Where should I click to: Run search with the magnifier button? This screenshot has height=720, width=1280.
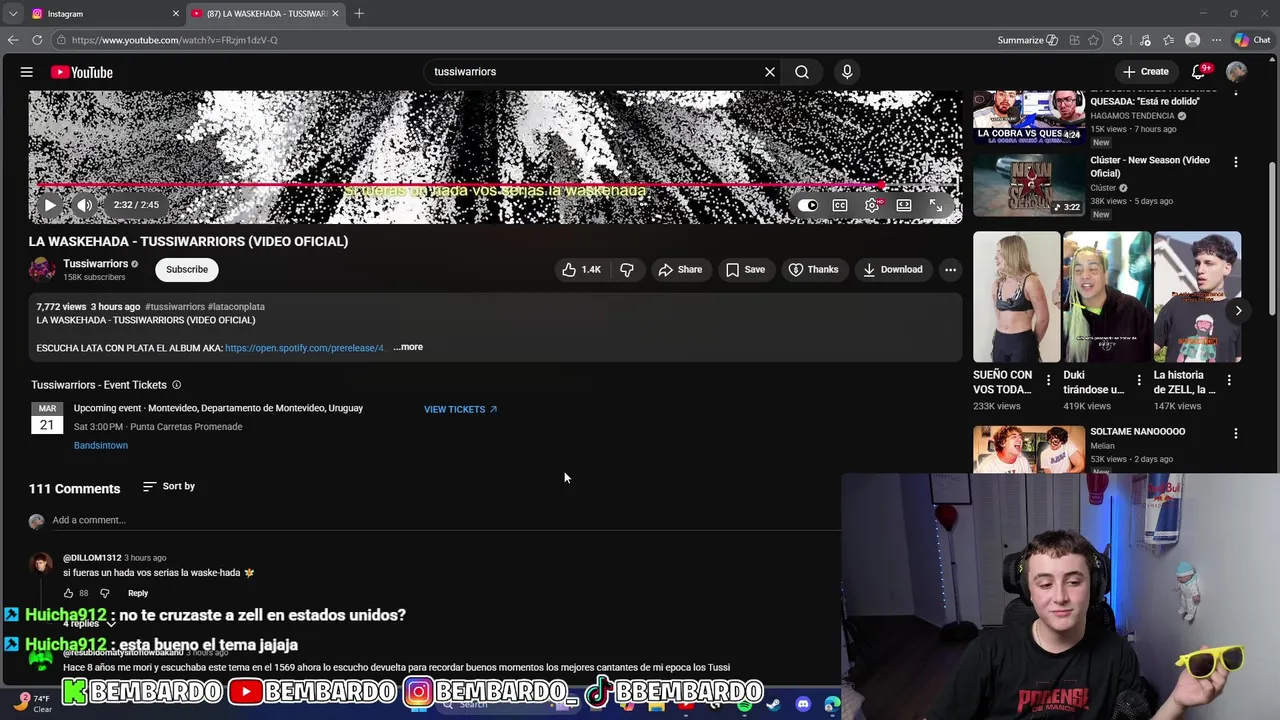point(802,72)
